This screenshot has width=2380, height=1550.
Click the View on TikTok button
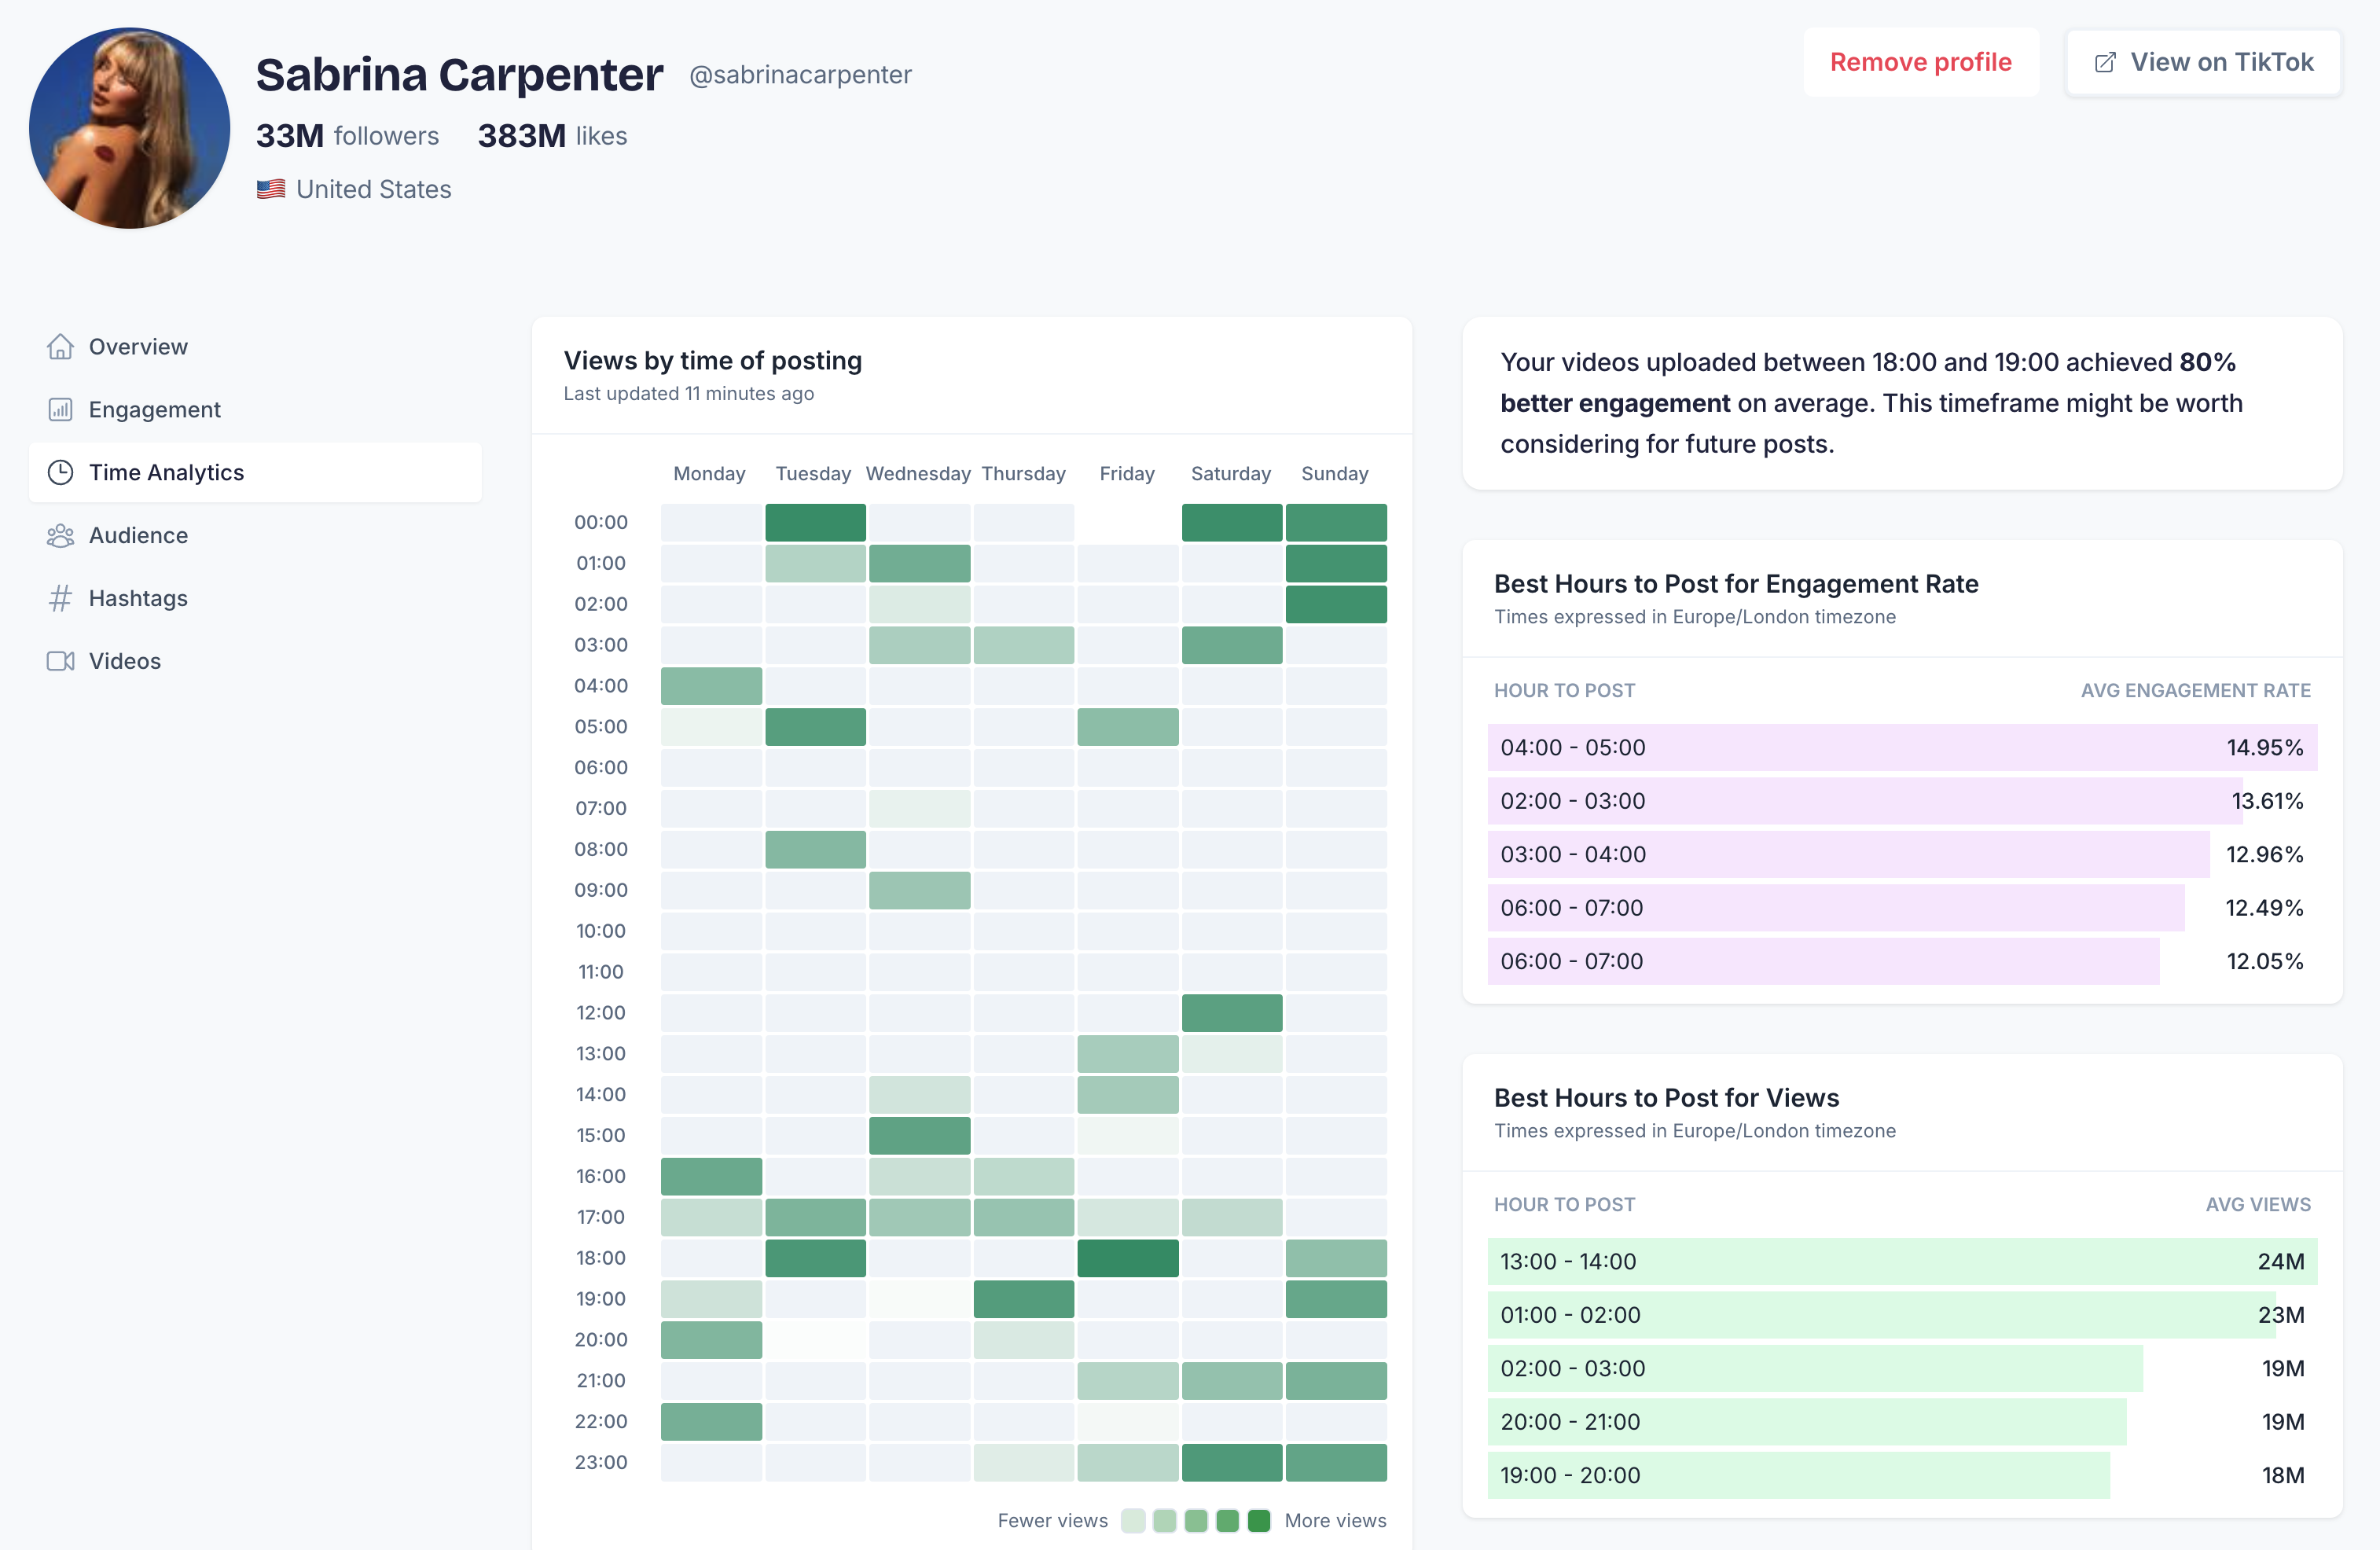click(x=2203, y=62)
